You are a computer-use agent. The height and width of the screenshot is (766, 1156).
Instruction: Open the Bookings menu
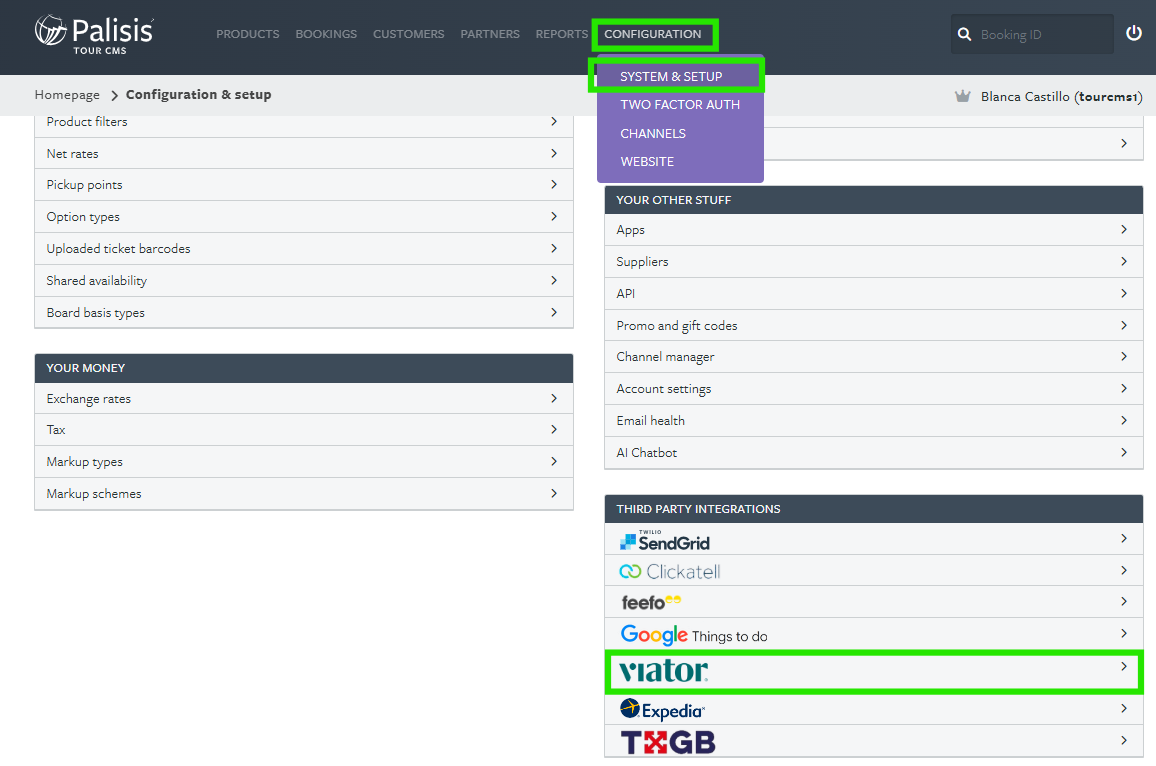coord(326,34)
